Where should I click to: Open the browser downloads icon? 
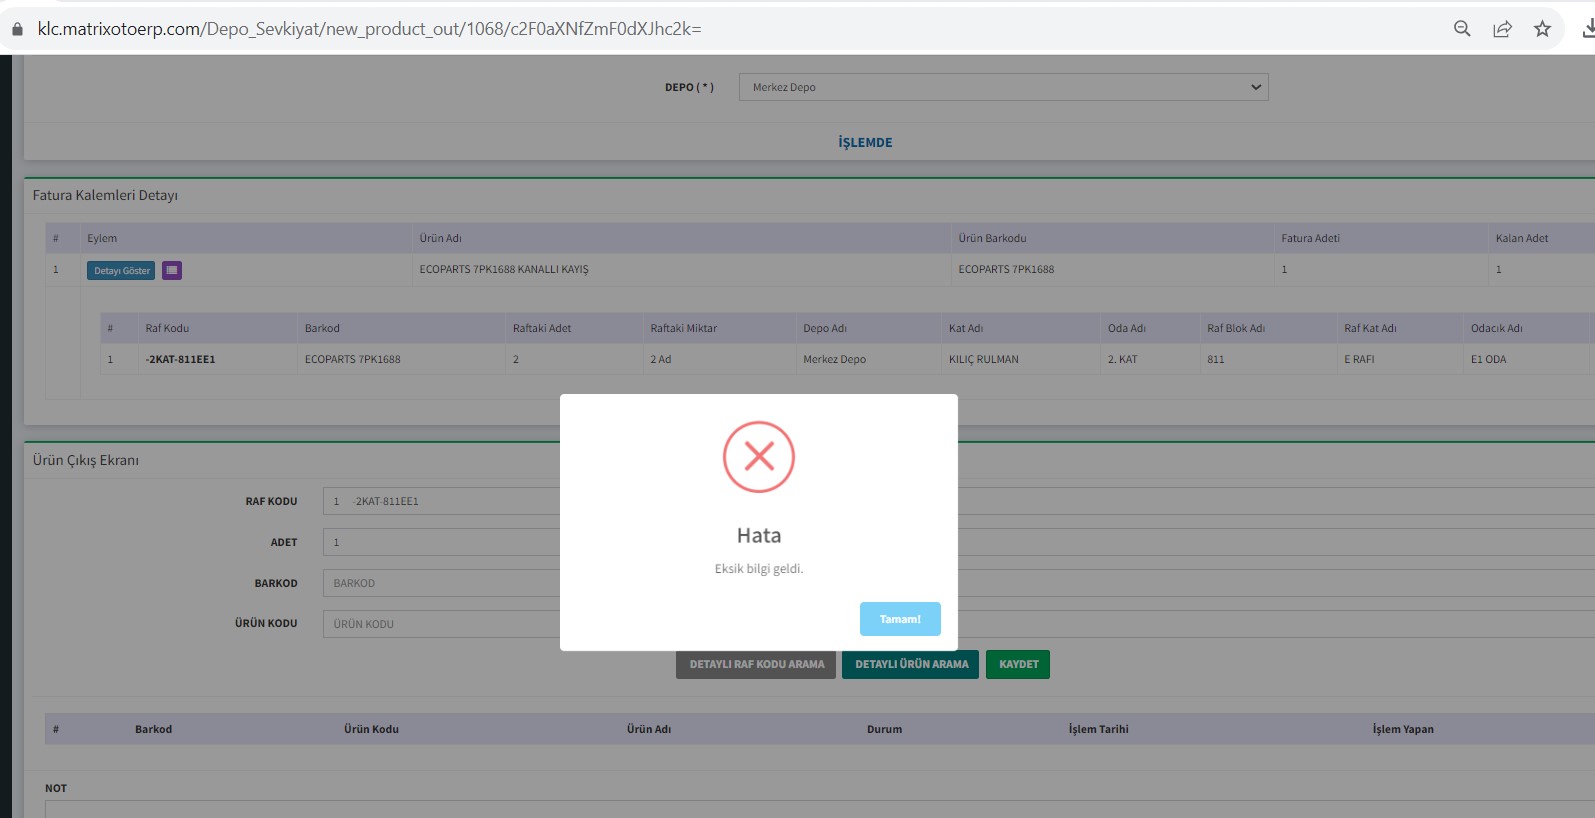click(1586, 29)
